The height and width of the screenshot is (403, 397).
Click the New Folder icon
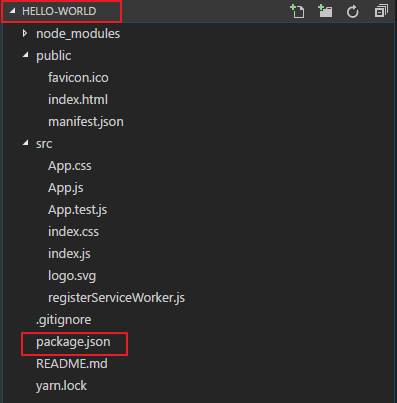(x=325, y=11)
